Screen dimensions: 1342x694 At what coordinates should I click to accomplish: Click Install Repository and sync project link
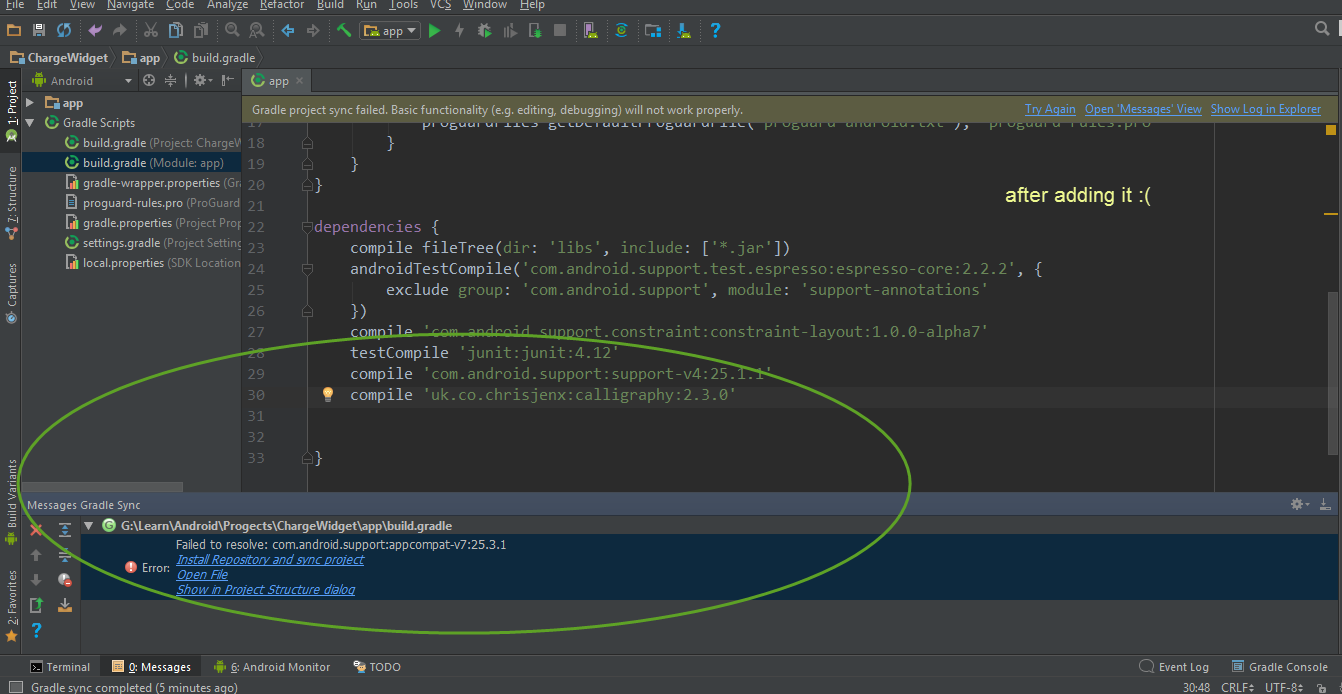[270, 560]
